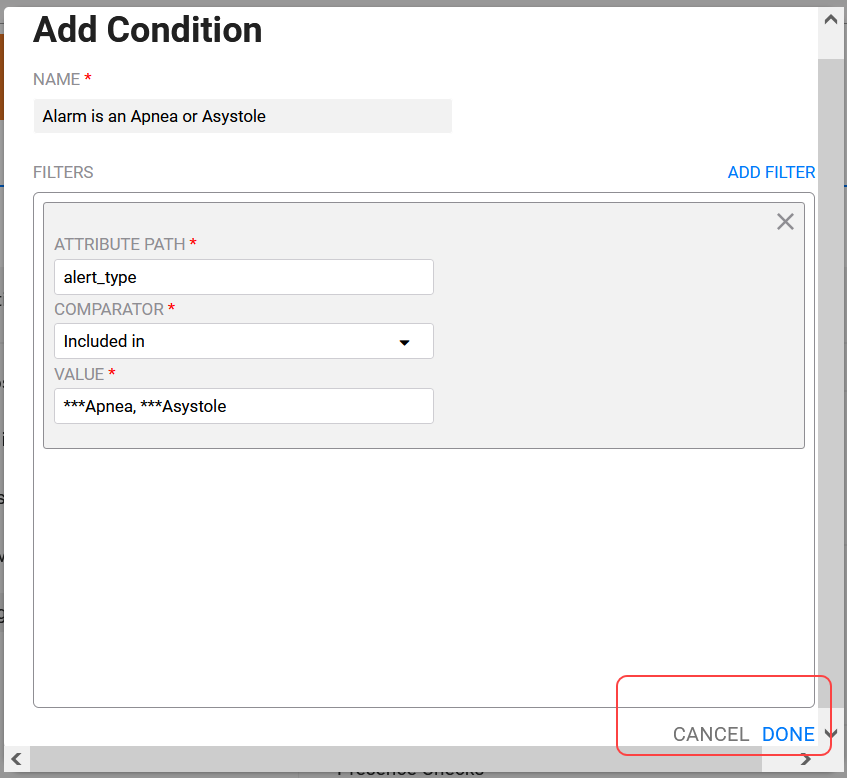The width and height of the screenshot is (847, 778).
Task: Click ADD FILTER to create a new filter
Action: coord(771,172)
